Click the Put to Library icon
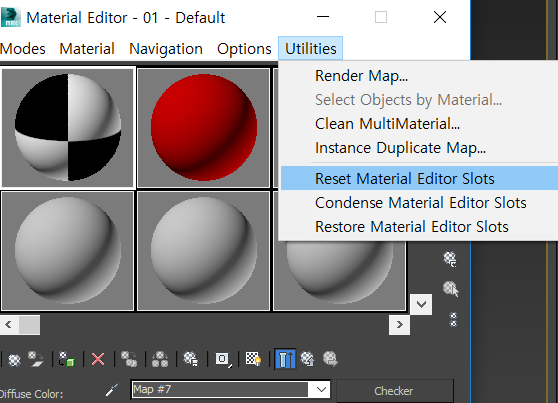 tap(191, 359)
